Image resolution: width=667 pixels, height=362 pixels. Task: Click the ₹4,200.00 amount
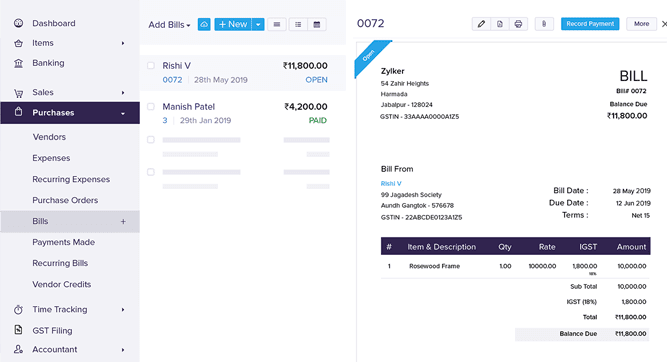[x=306, y=106]
